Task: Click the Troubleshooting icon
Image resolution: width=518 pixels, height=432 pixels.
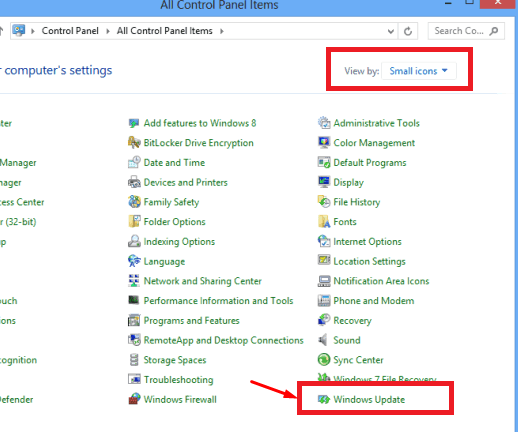Action: click(x=134, y=380)
